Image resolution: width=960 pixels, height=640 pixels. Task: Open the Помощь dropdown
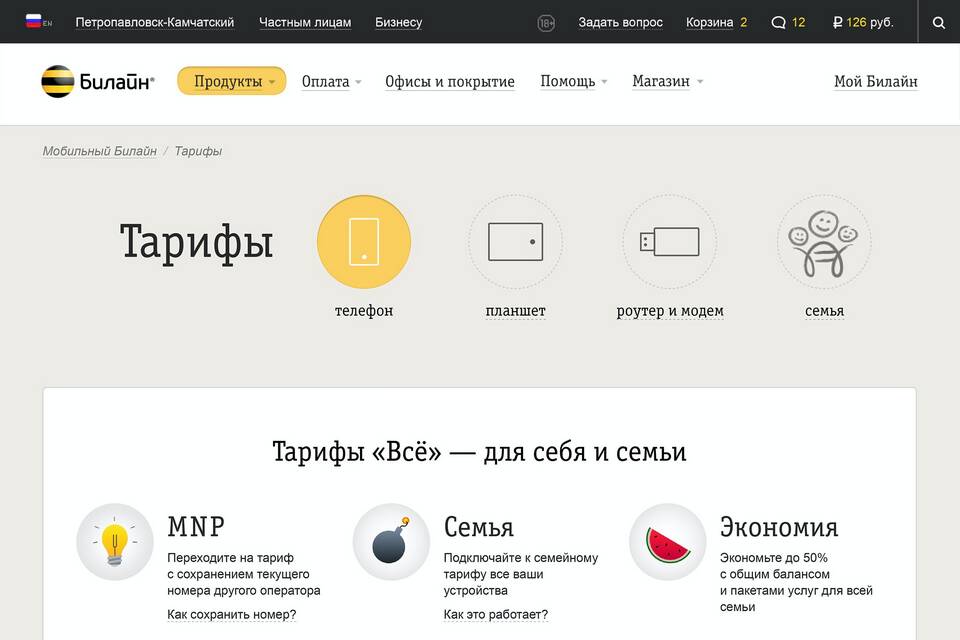tap(573, 82)
